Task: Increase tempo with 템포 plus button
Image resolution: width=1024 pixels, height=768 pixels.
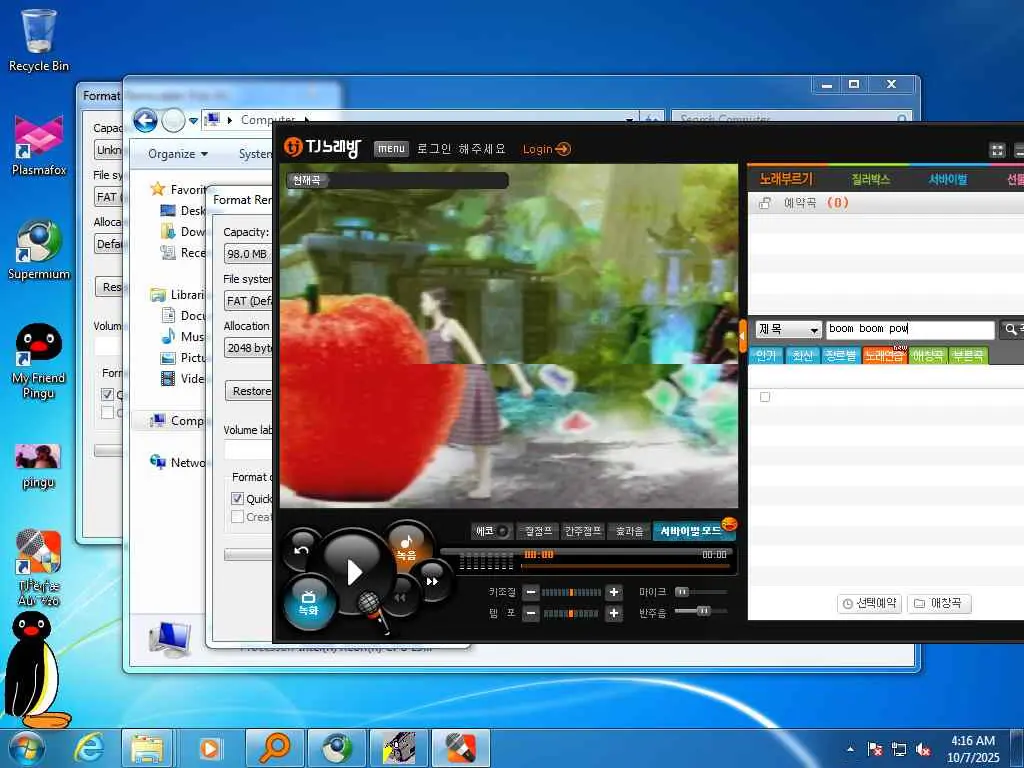Action: (613, 613)
